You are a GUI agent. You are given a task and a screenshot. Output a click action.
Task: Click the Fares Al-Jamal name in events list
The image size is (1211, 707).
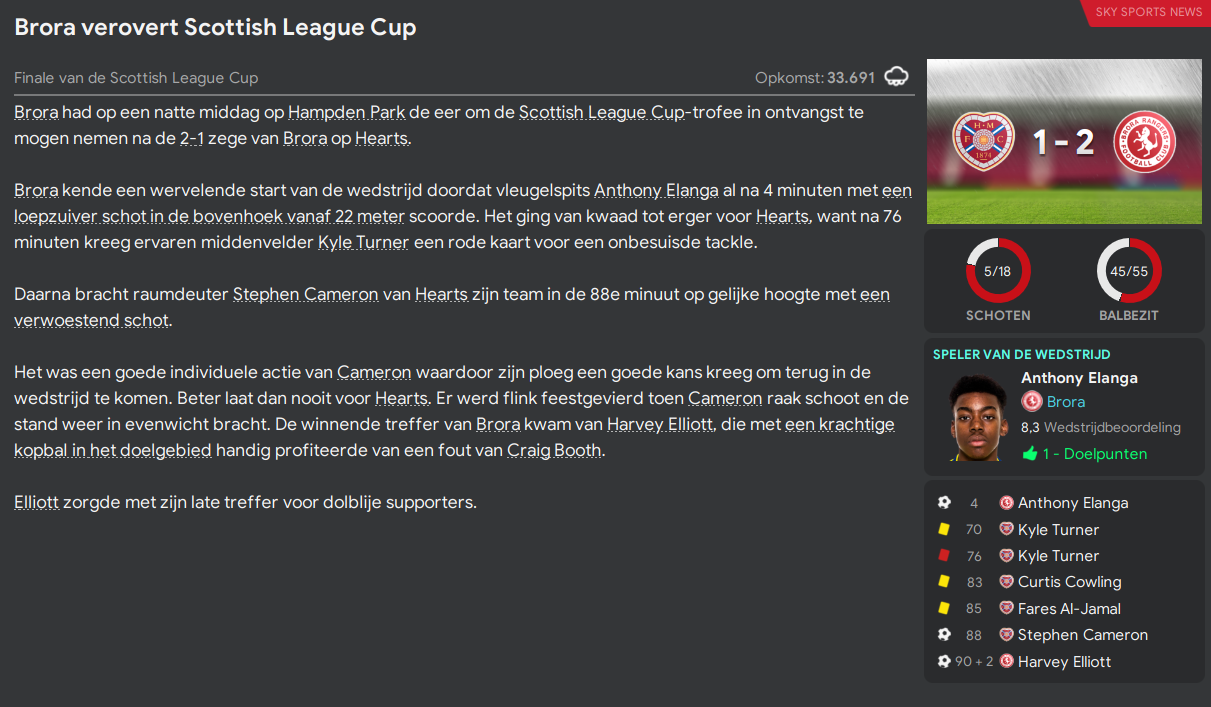(1069, 608)
